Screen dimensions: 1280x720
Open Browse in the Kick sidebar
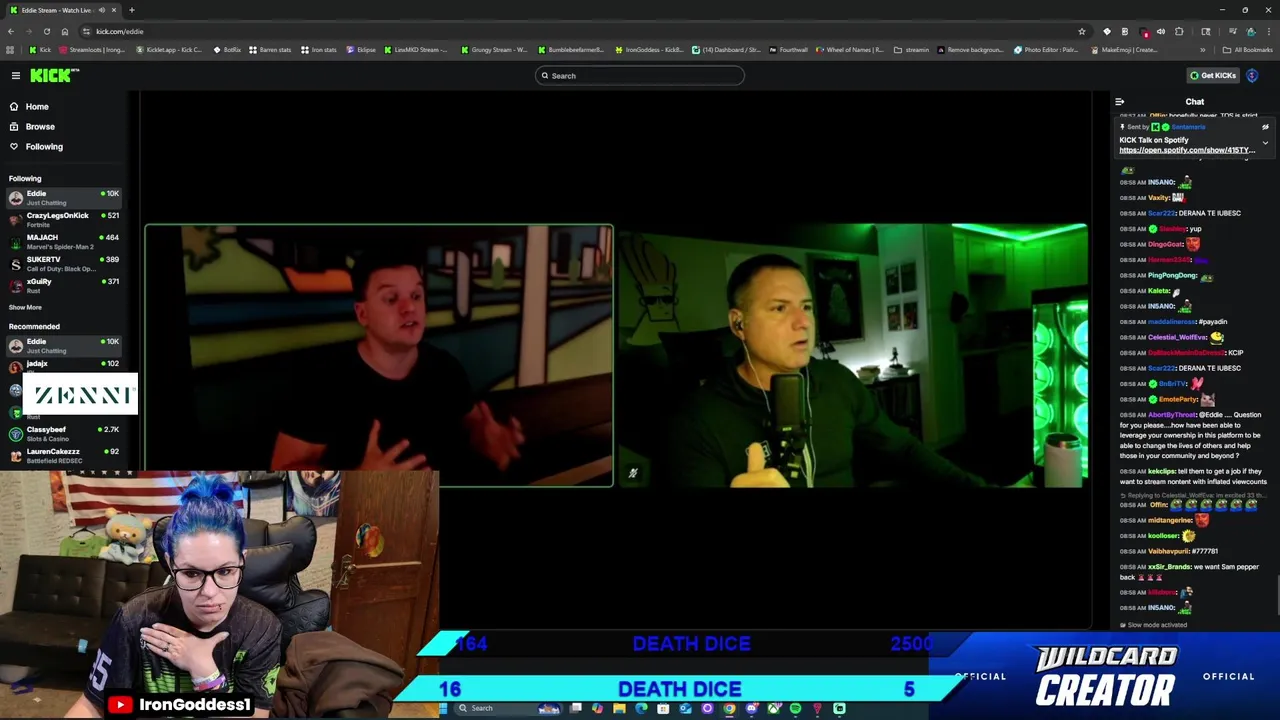40,126
